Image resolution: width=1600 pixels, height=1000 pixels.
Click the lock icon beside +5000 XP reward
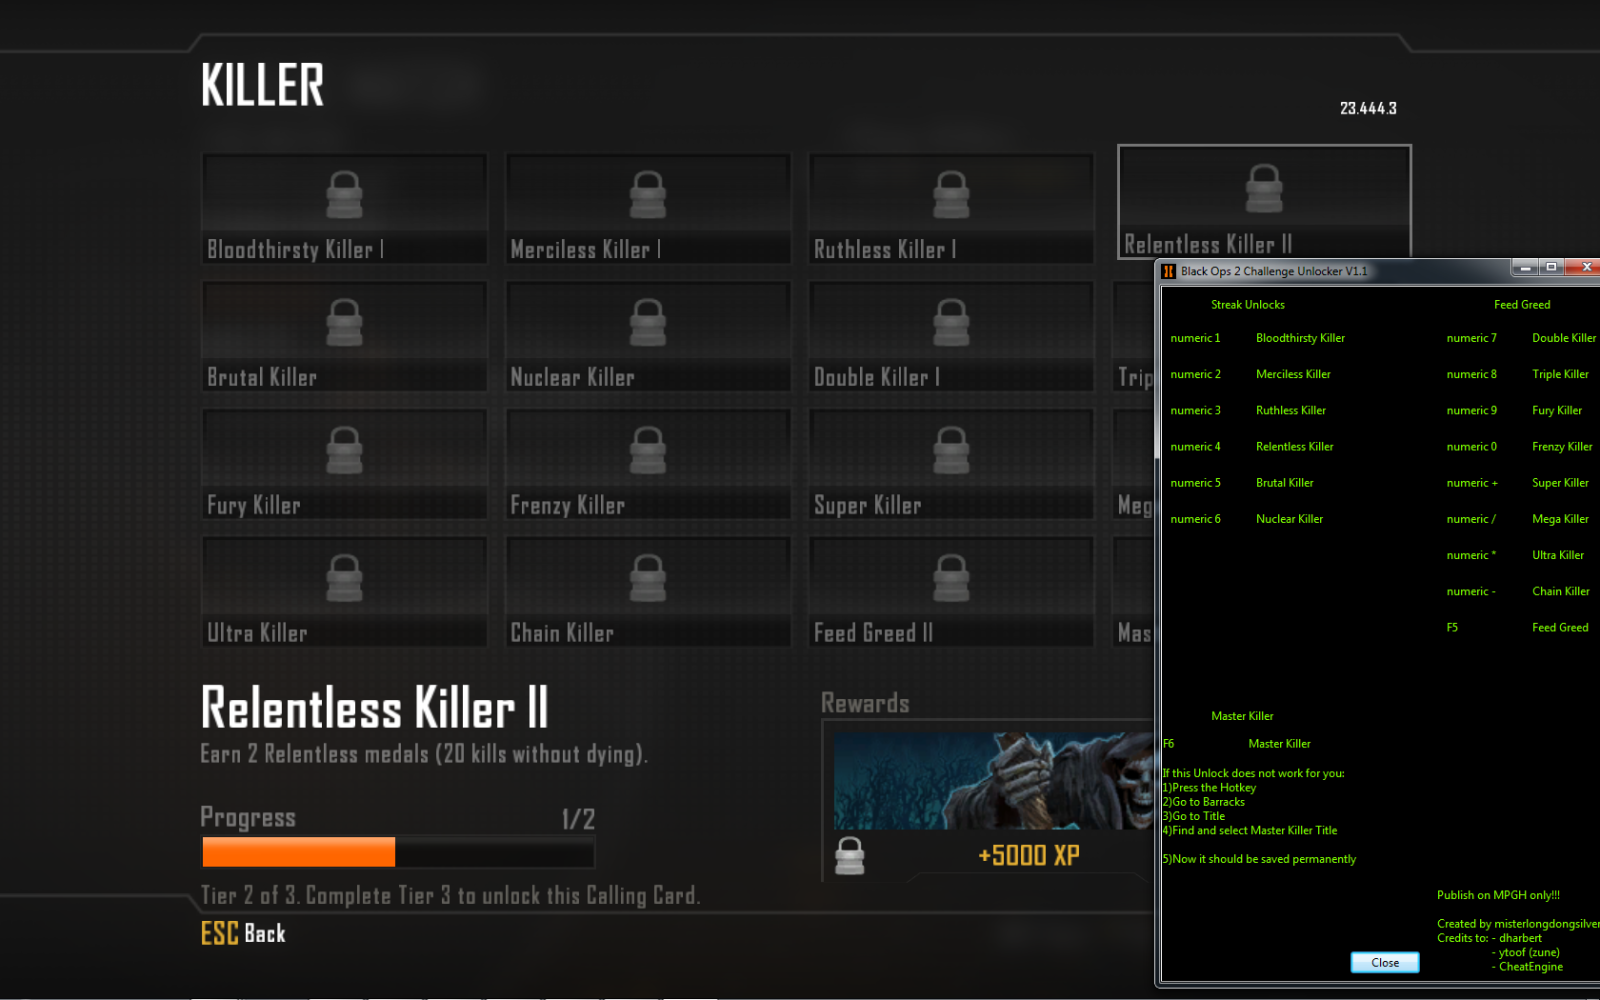pyautogui.click(x=850, y=856)
